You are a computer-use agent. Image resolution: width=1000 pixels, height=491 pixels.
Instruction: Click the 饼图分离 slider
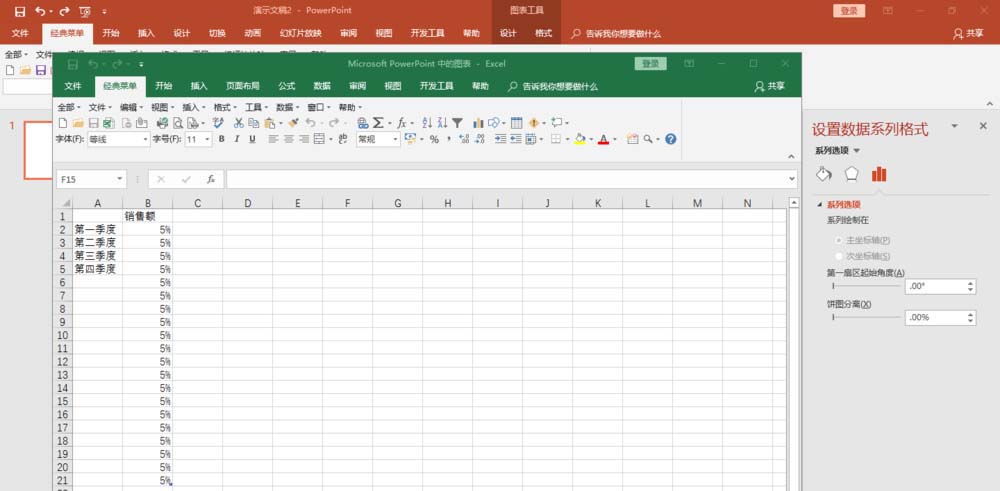point(866,317)
